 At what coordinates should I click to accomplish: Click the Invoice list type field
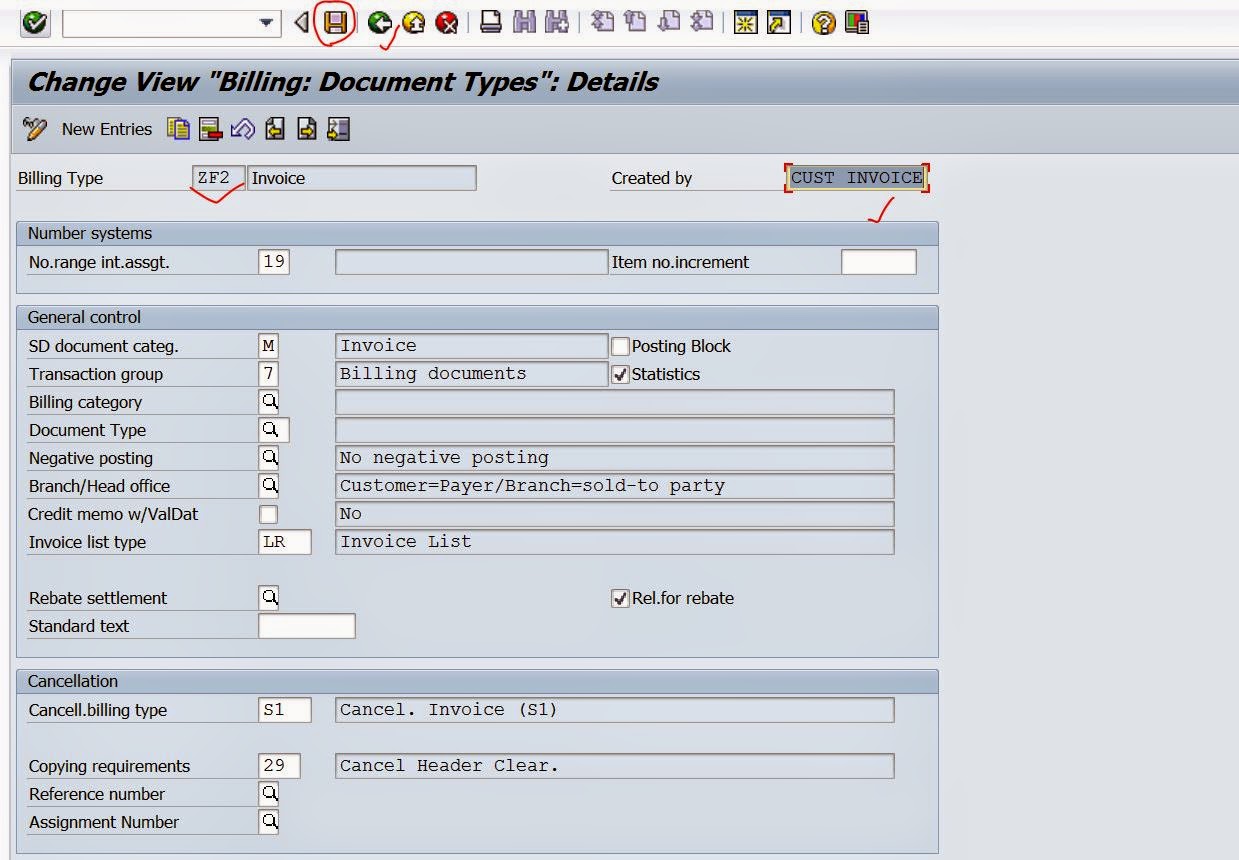tap(284, 542)
